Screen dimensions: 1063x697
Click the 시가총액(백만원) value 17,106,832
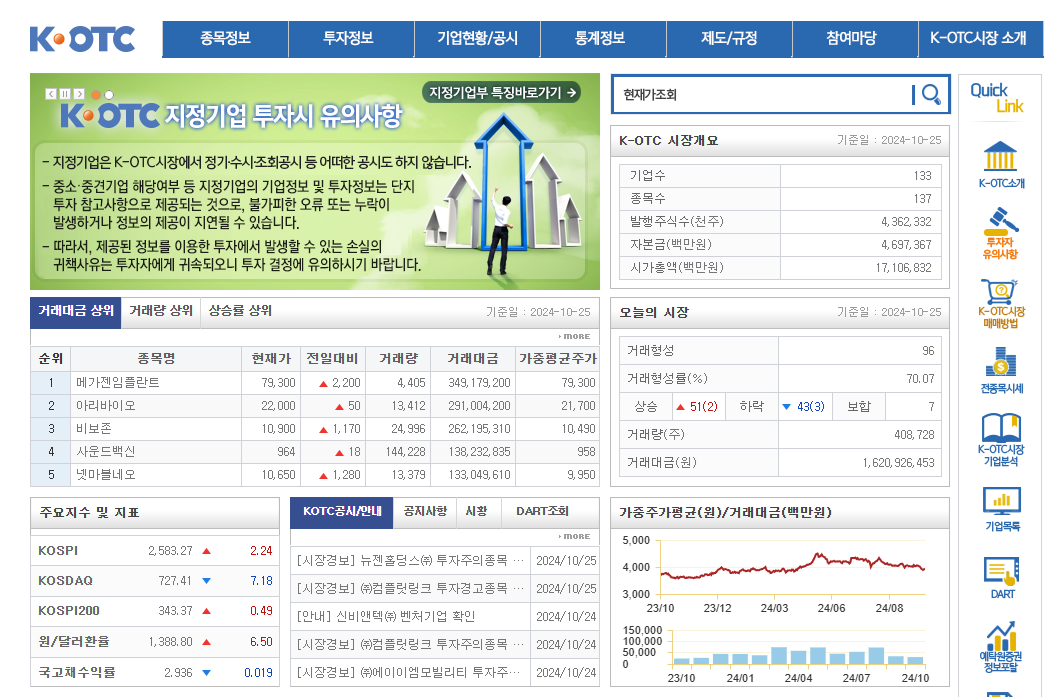point(903,268)
